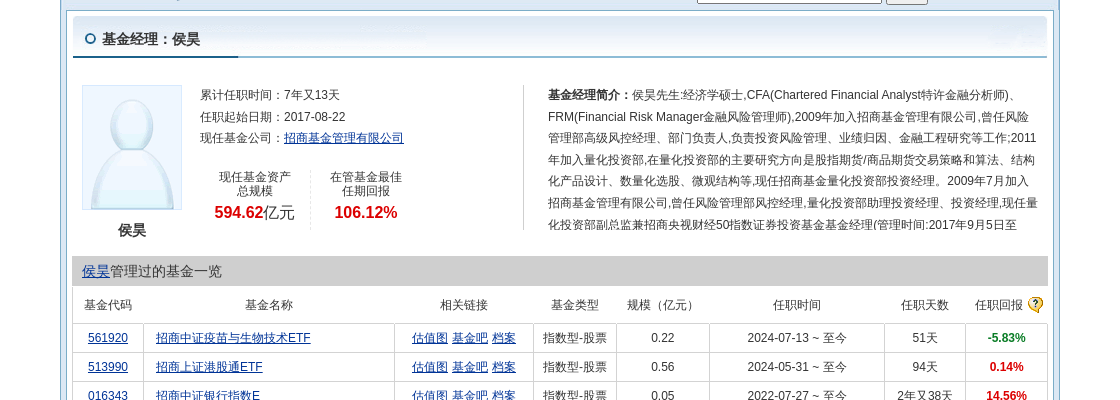Screen dimensions: 1120x400
Task: Open 基金吧 for fund 513990
Action: tap(470, 367)
